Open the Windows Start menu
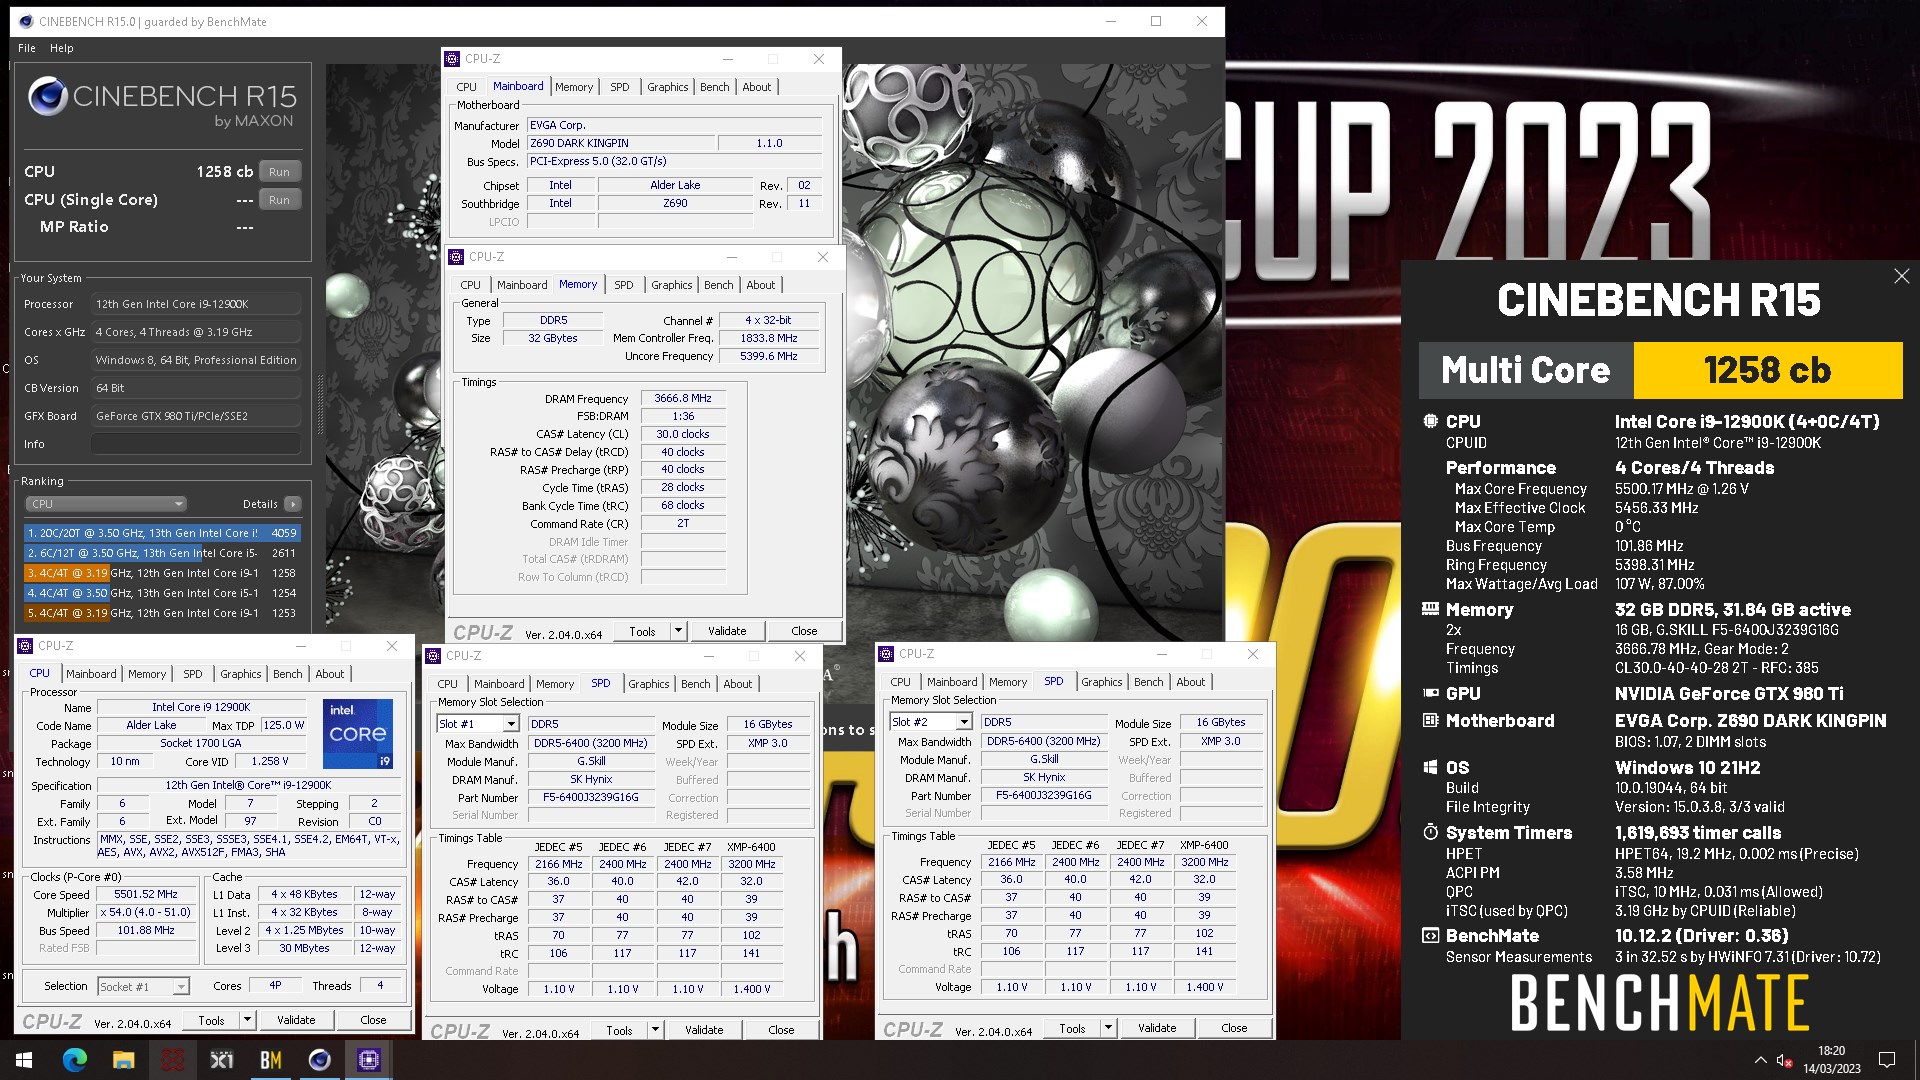This screenshot has height=1080, width=1920. tap(24, 1060)
